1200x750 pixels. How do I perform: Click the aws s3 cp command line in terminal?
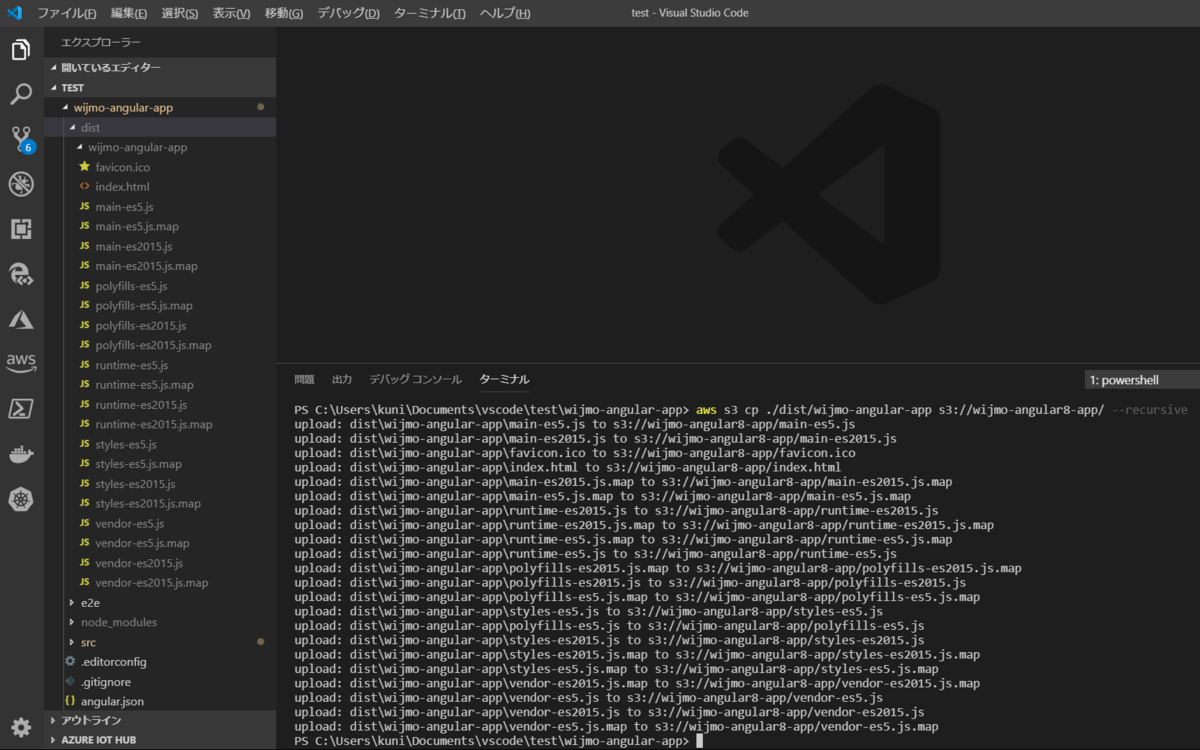tap(740, 410)
